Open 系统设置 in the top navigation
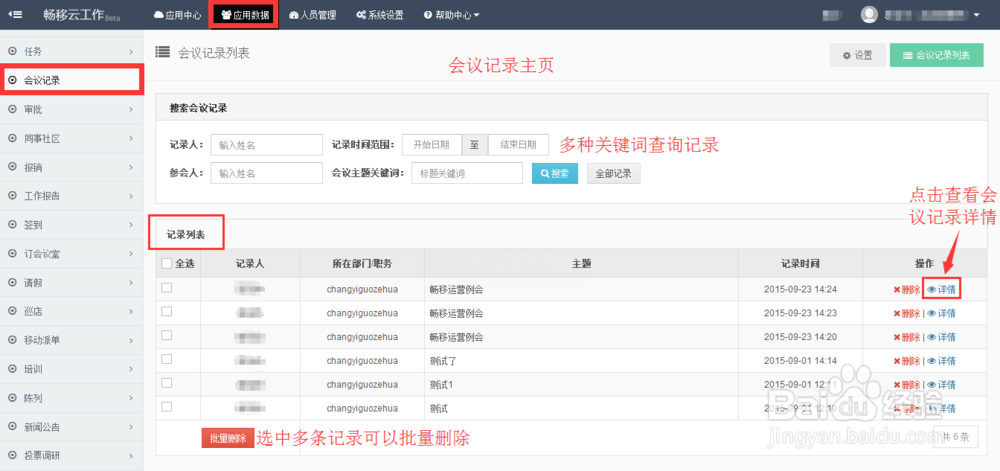 (380, 15)
